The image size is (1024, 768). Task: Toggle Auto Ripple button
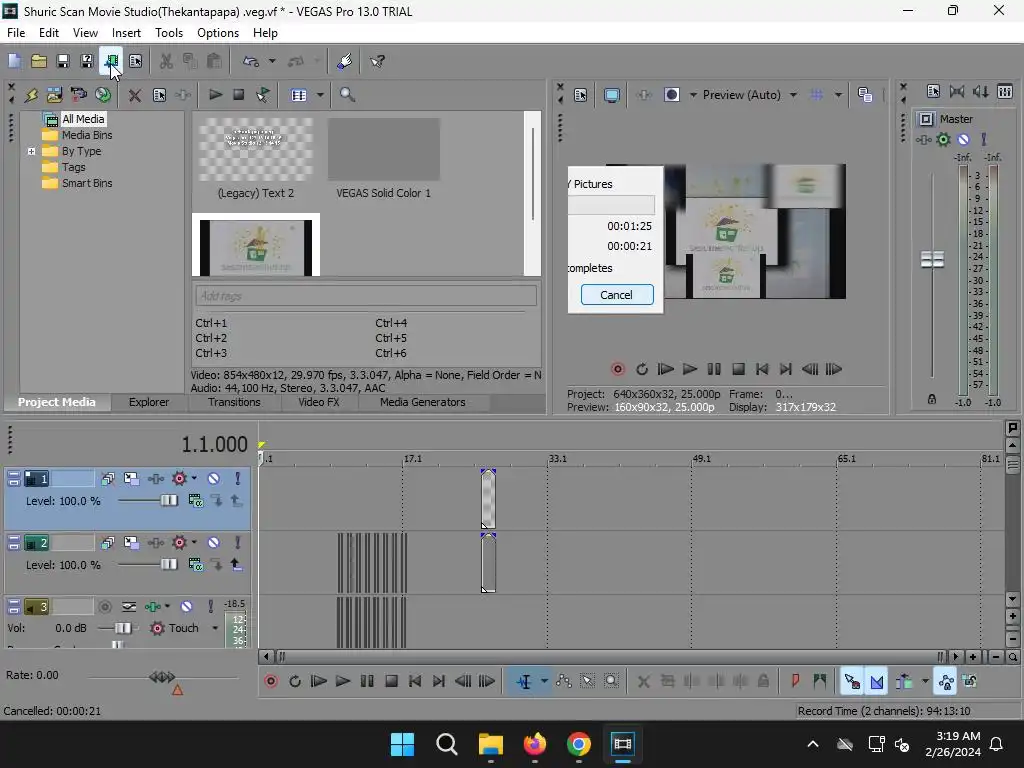tap(904, 682)
